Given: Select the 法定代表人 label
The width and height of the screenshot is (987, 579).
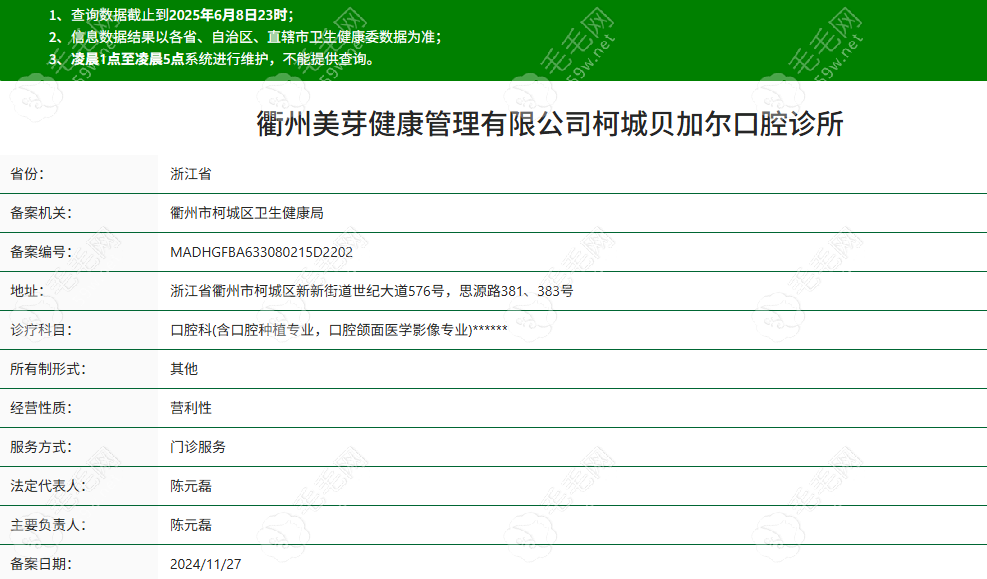Looking at the screenshot, I should [x=48, y=486].
